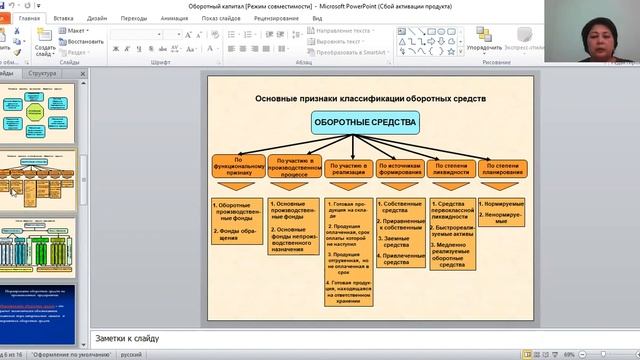Toggle Align Text Left

(231, 49)
